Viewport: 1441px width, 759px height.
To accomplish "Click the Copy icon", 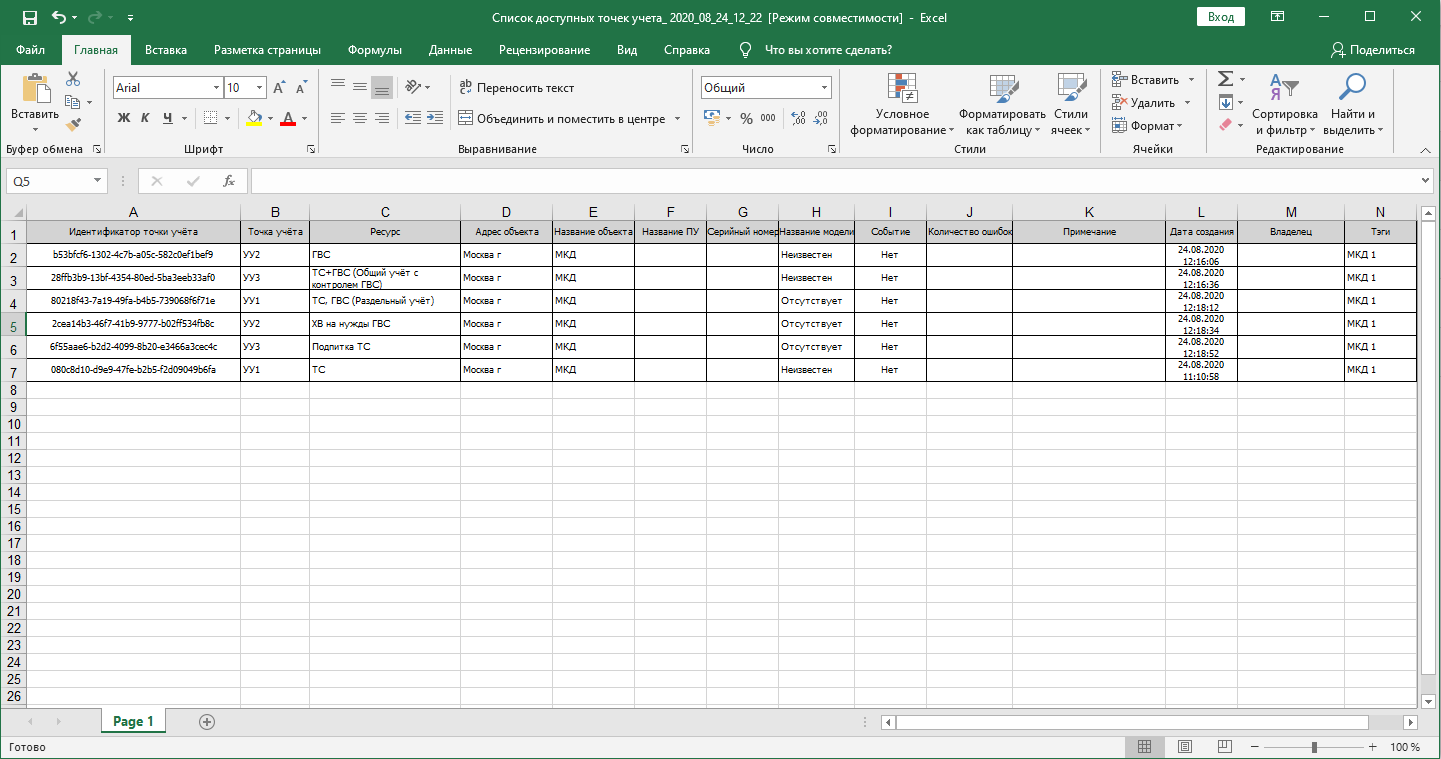I will tap(72, 102).
